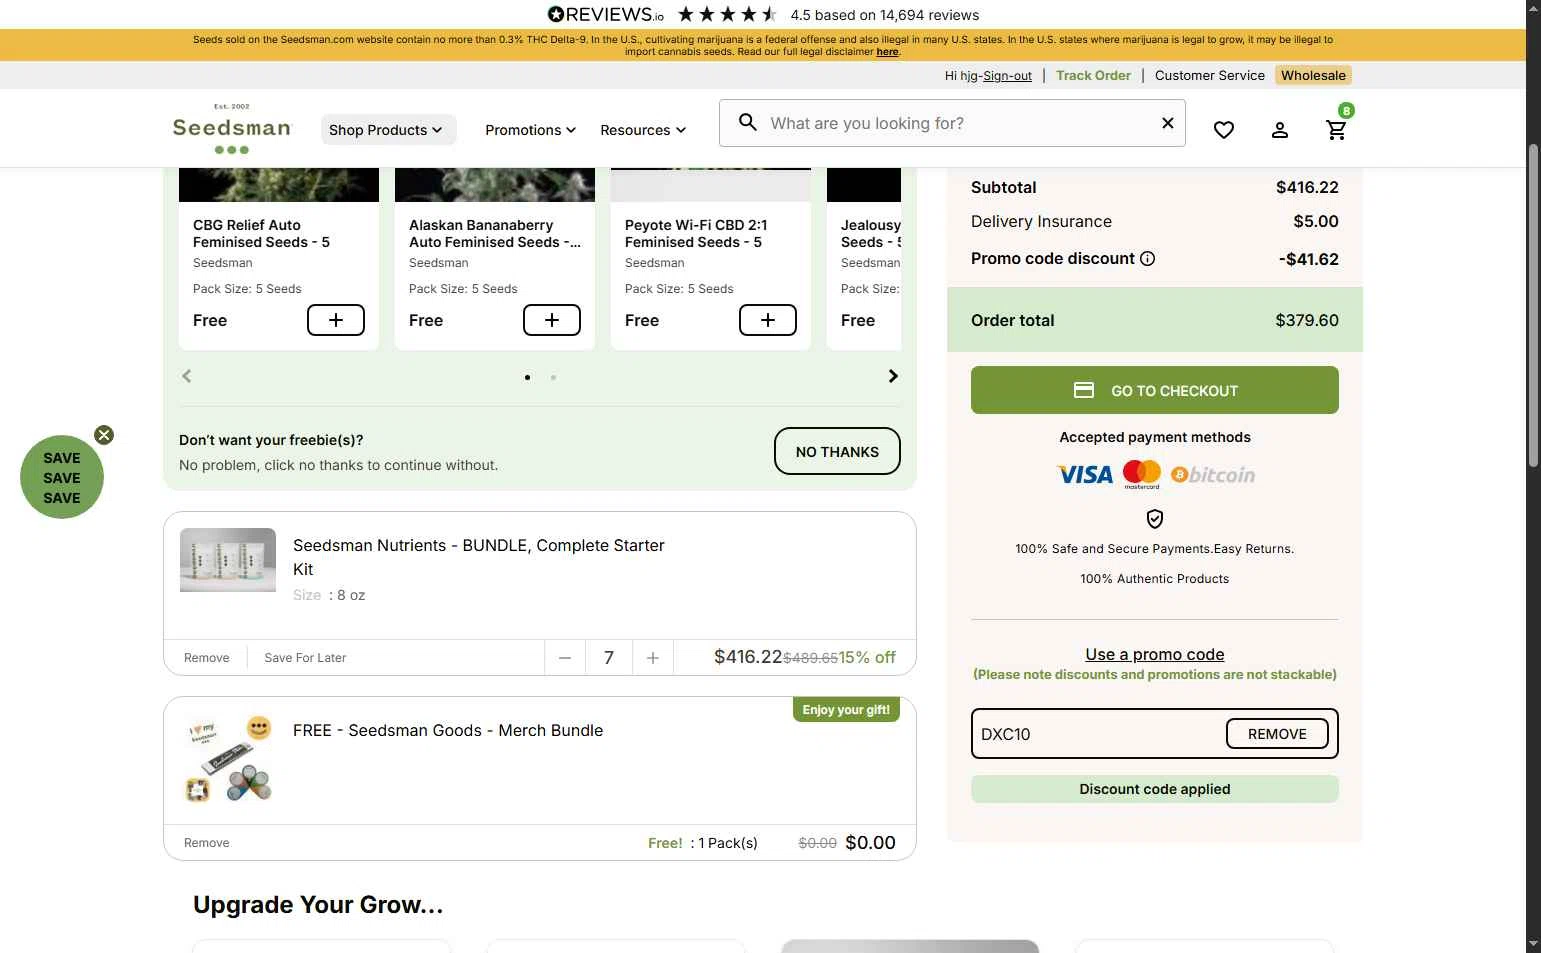Close the SAVE SAVE SAVE popup
Viewport: 1541px width, 953px height.
pos(104,435)
